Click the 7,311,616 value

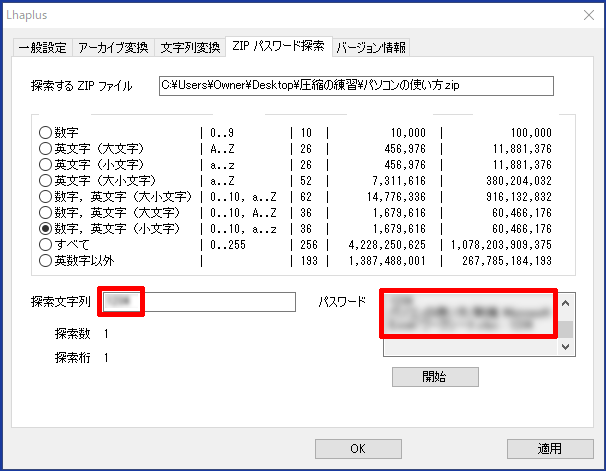[x=399, y=181]
